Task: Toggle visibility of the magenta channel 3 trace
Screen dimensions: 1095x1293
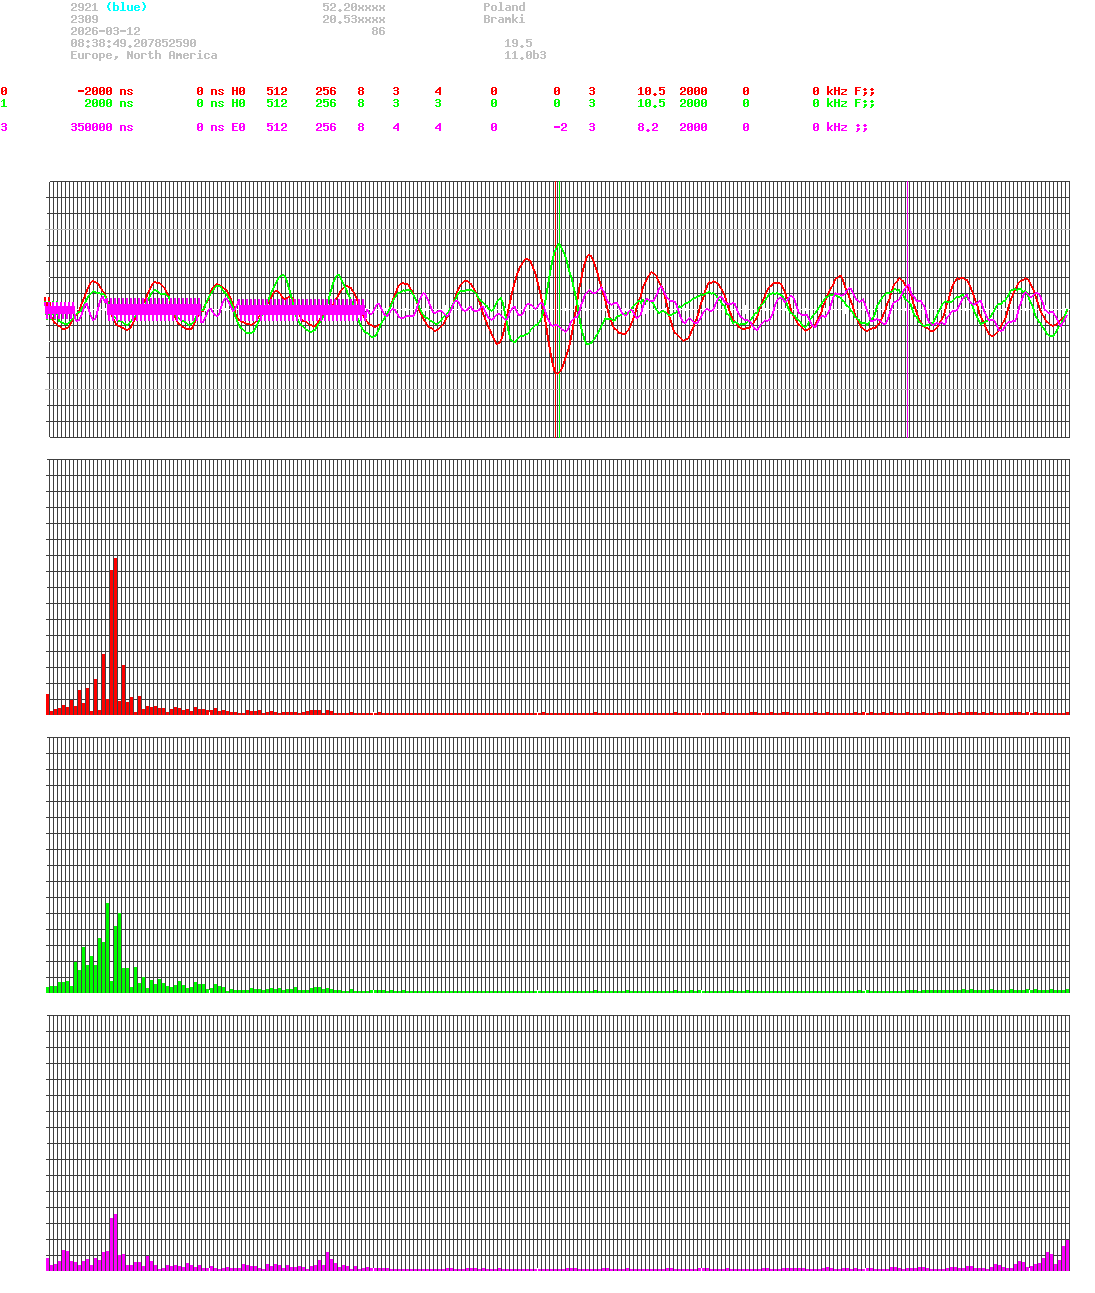Action: click(x=3, y=127)
